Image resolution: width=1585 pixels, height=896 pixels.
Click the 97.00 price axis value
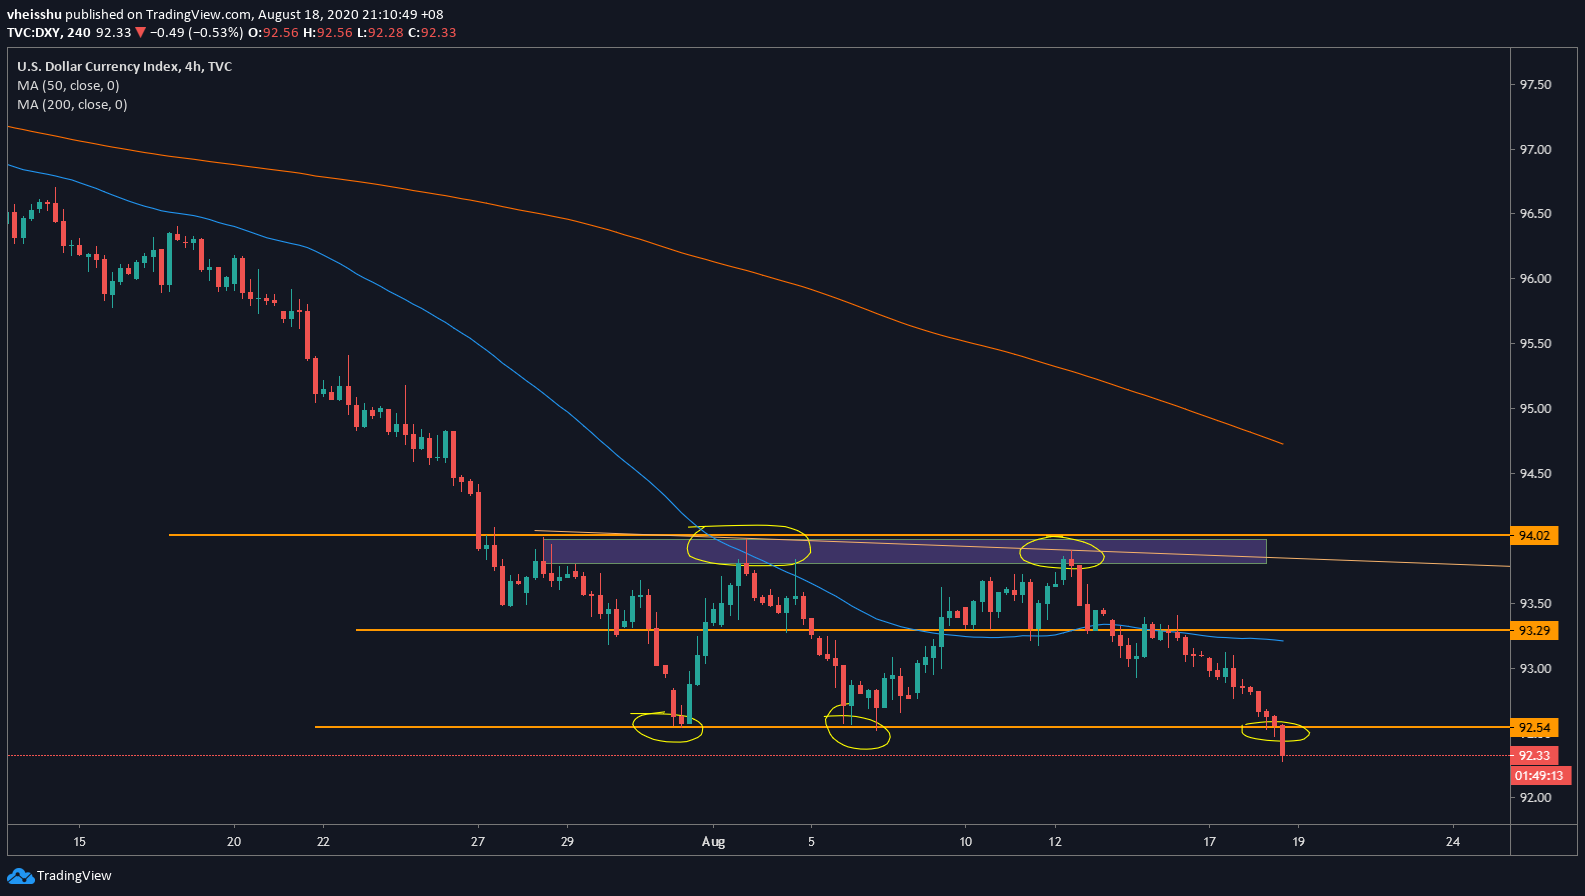click(1535, 150)
